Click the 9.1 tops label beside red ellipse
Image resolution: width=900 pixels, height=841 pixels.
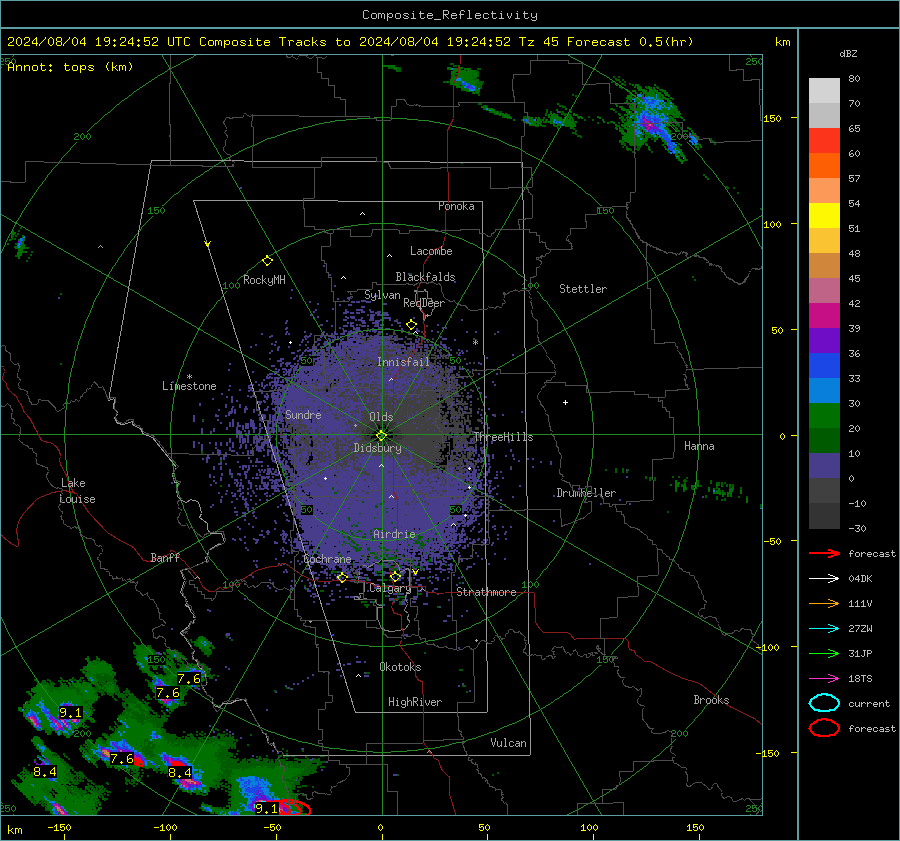266,808
